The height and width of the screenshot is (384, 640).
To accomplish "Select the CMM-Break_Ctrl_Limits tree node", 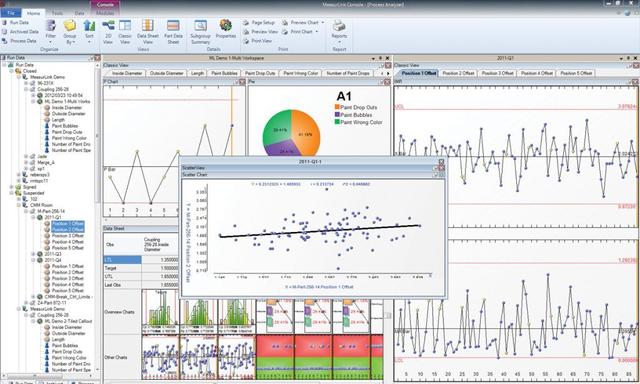I will (68, 297).
